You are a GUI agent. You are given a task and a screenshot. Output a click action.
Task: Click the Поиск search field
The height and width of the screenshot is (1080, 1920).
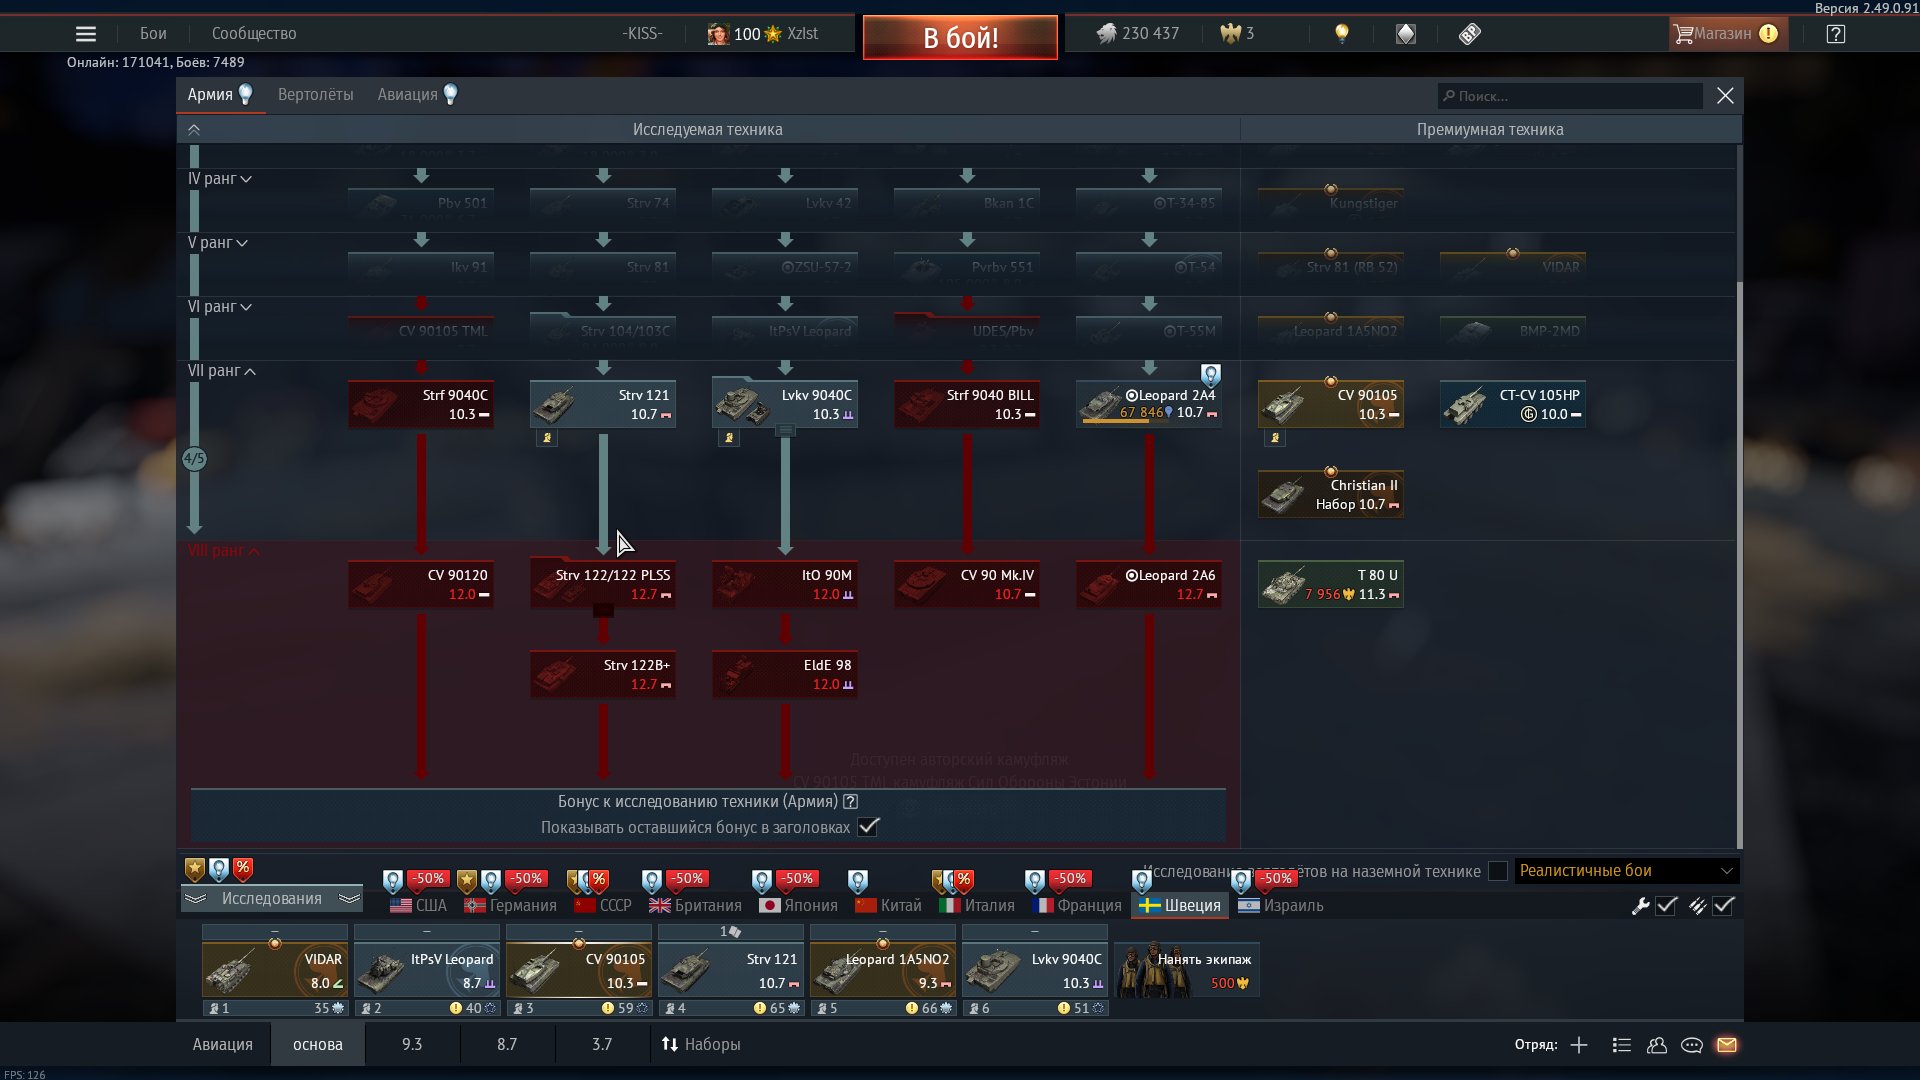[1570, 96]
